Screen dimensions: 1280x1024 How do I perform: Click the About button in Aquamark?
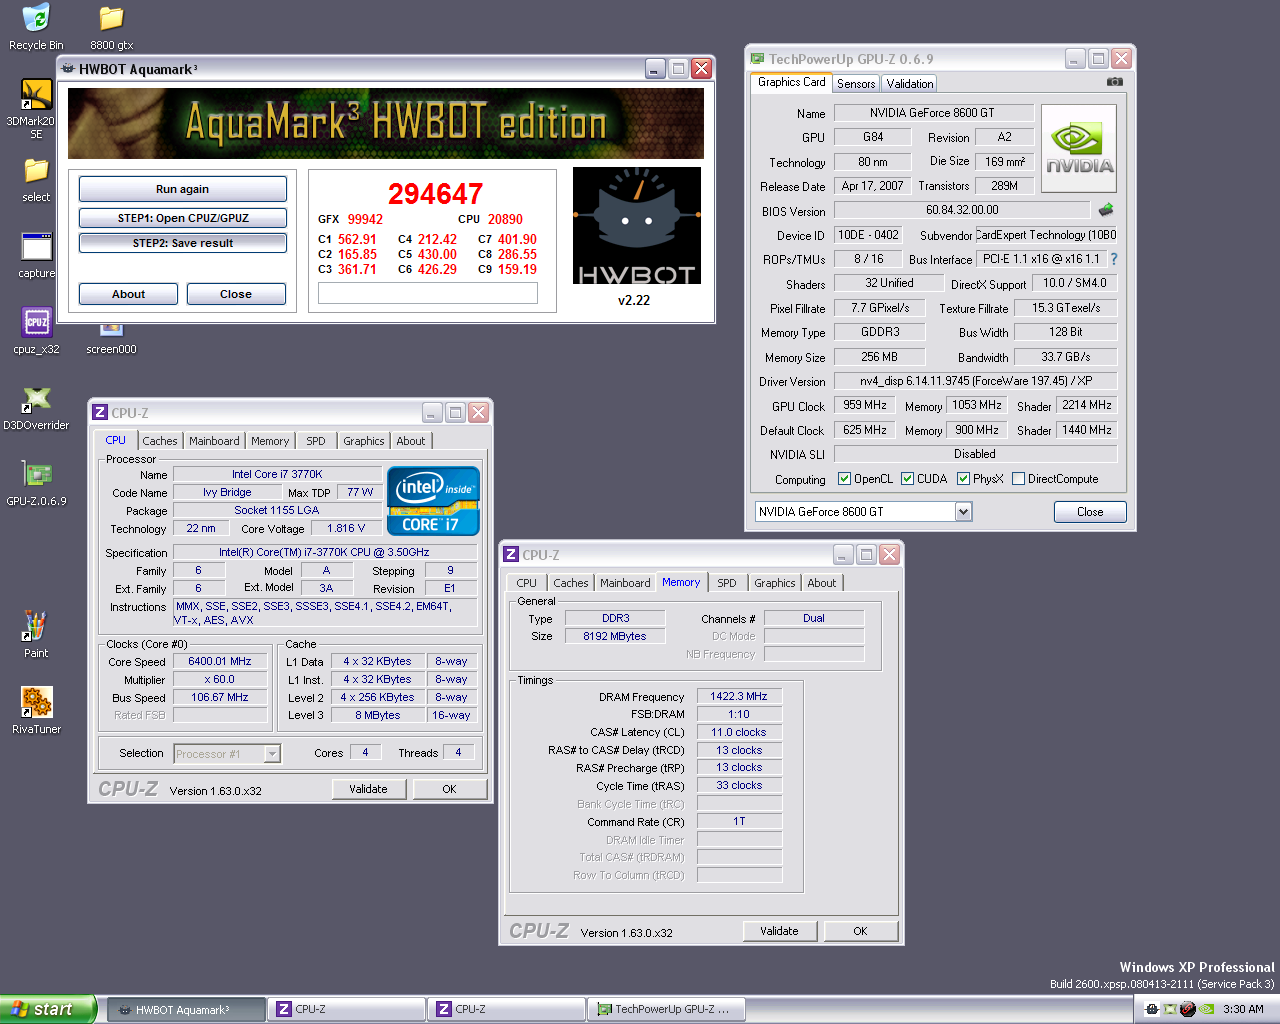pyautogui.click(x=128, y=294)
